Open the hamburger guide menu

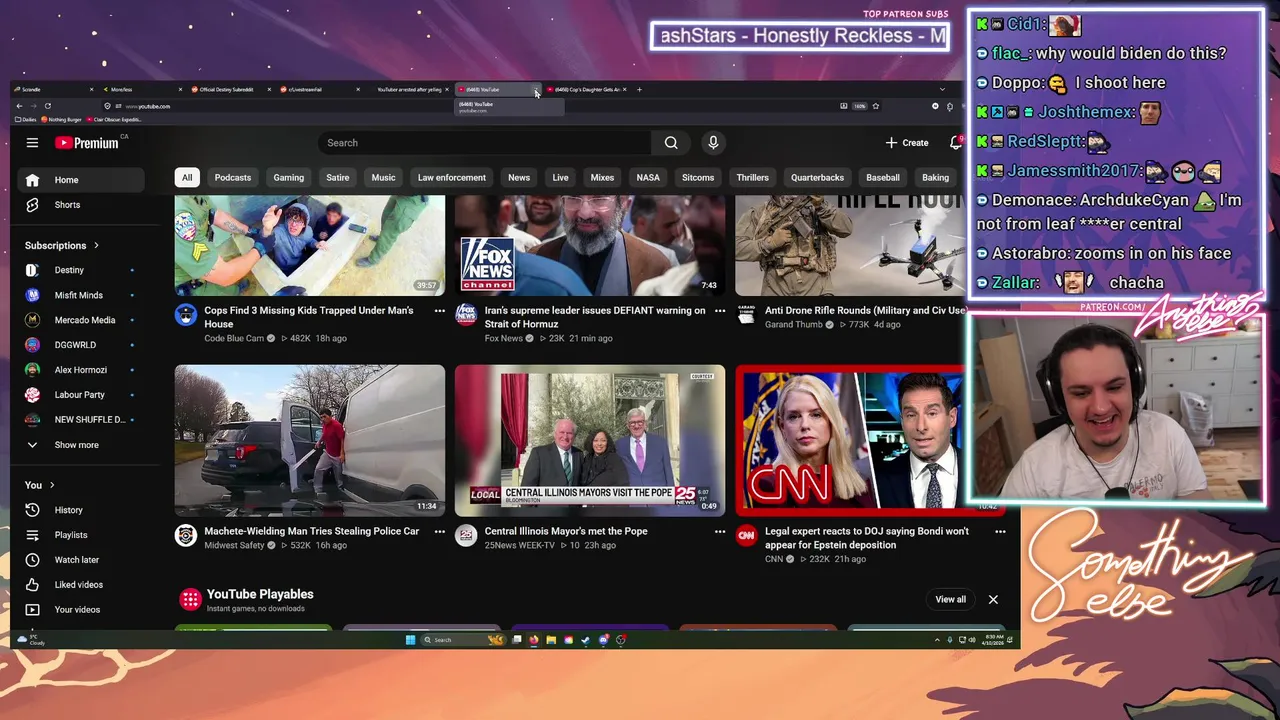tap(32, 143)
